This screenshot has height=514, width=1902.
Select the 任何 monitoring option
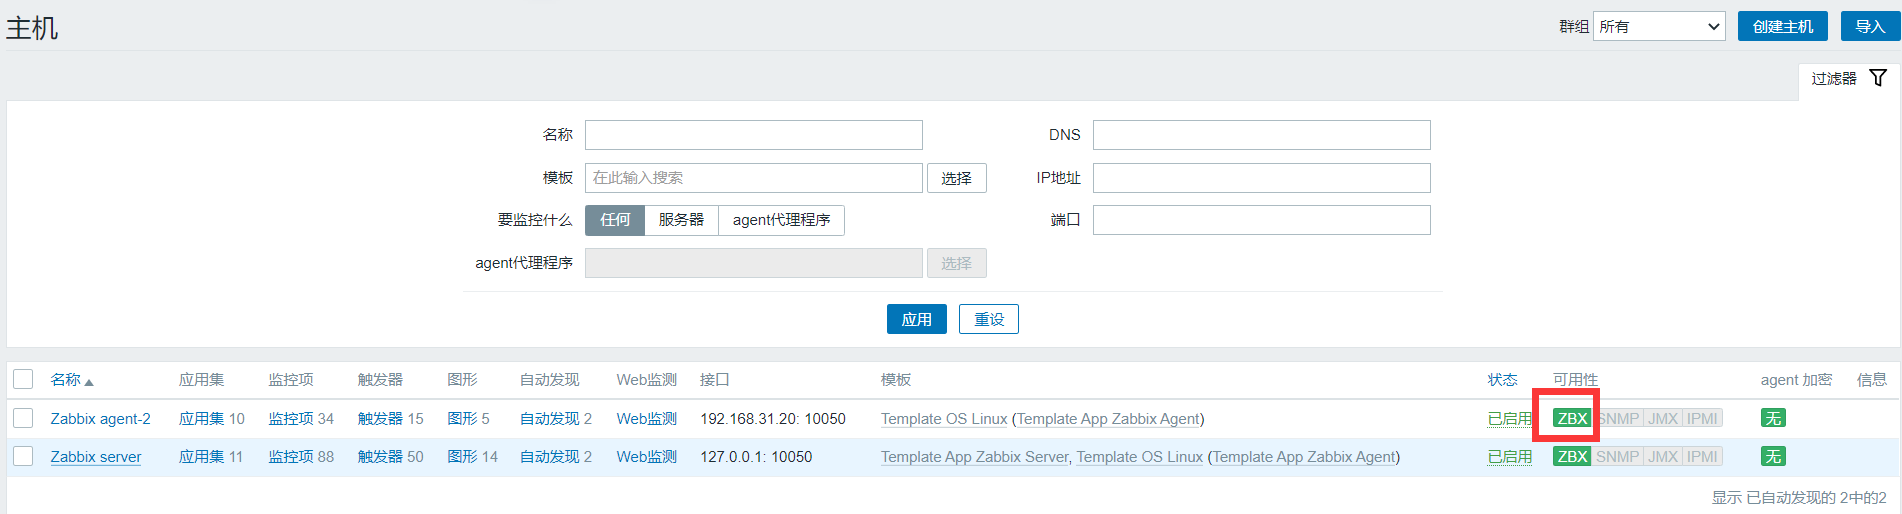(x=615, y=220)
